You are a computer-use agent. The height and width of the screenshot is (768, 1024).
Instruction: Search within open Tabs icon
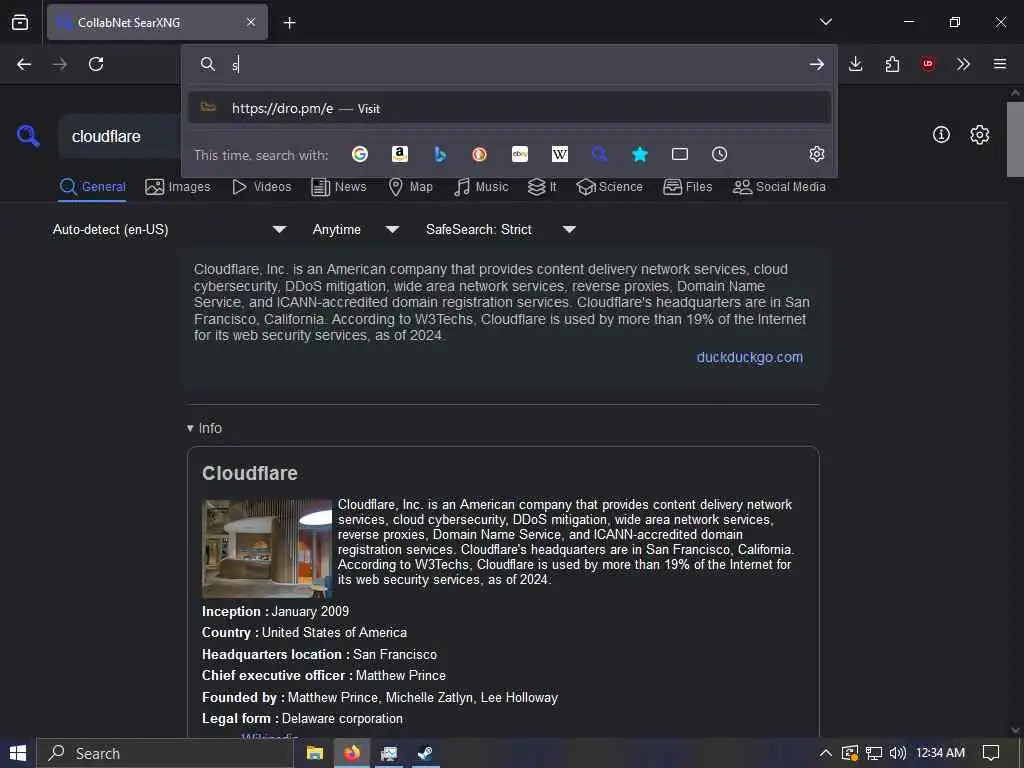[x=680, y=154]
